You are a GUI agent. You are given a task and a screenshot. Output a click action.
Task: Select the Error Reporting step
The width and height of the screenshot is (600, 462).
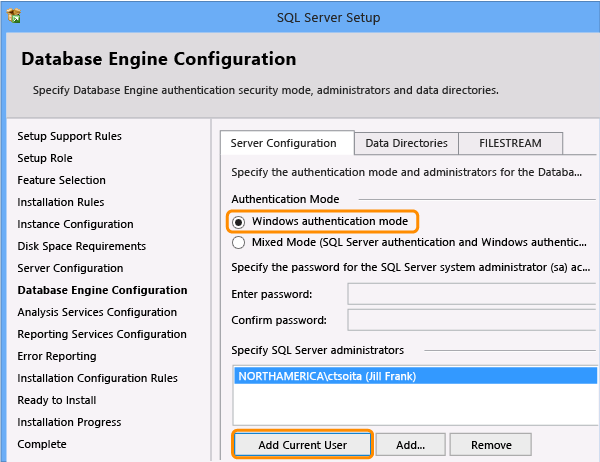(x=57, y=356)
